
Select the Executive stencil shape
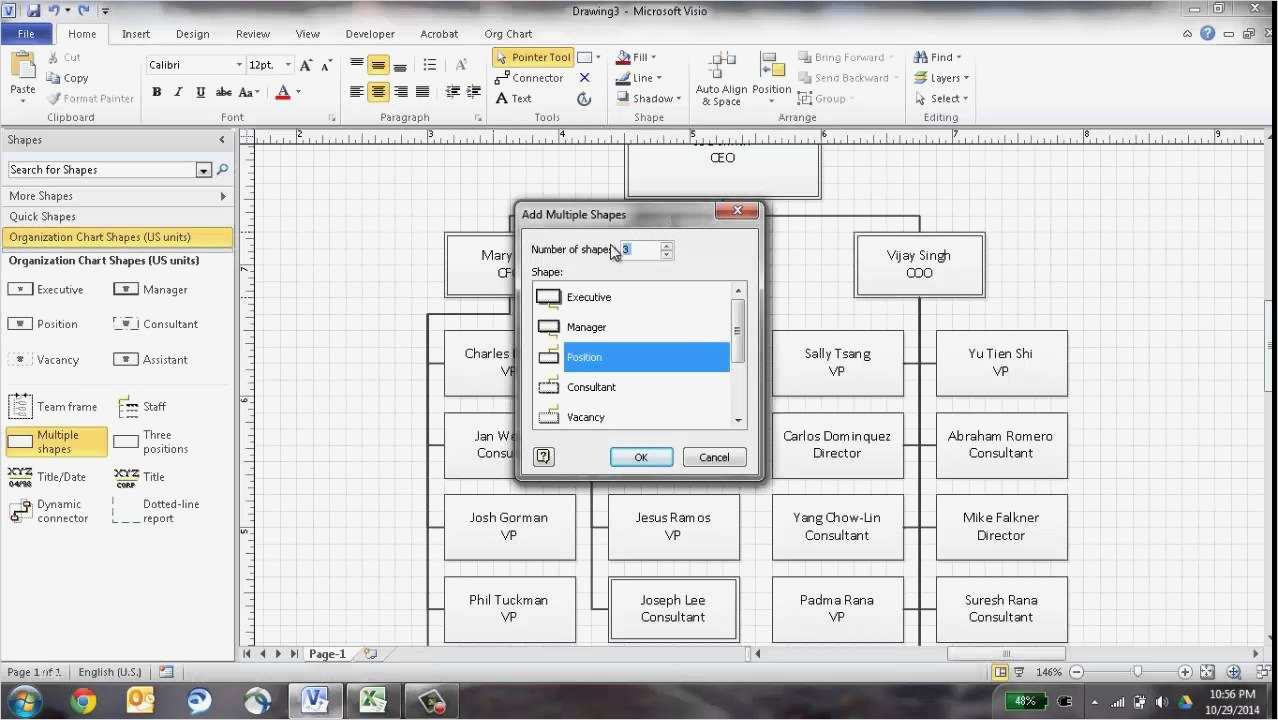tap(47, 289)
